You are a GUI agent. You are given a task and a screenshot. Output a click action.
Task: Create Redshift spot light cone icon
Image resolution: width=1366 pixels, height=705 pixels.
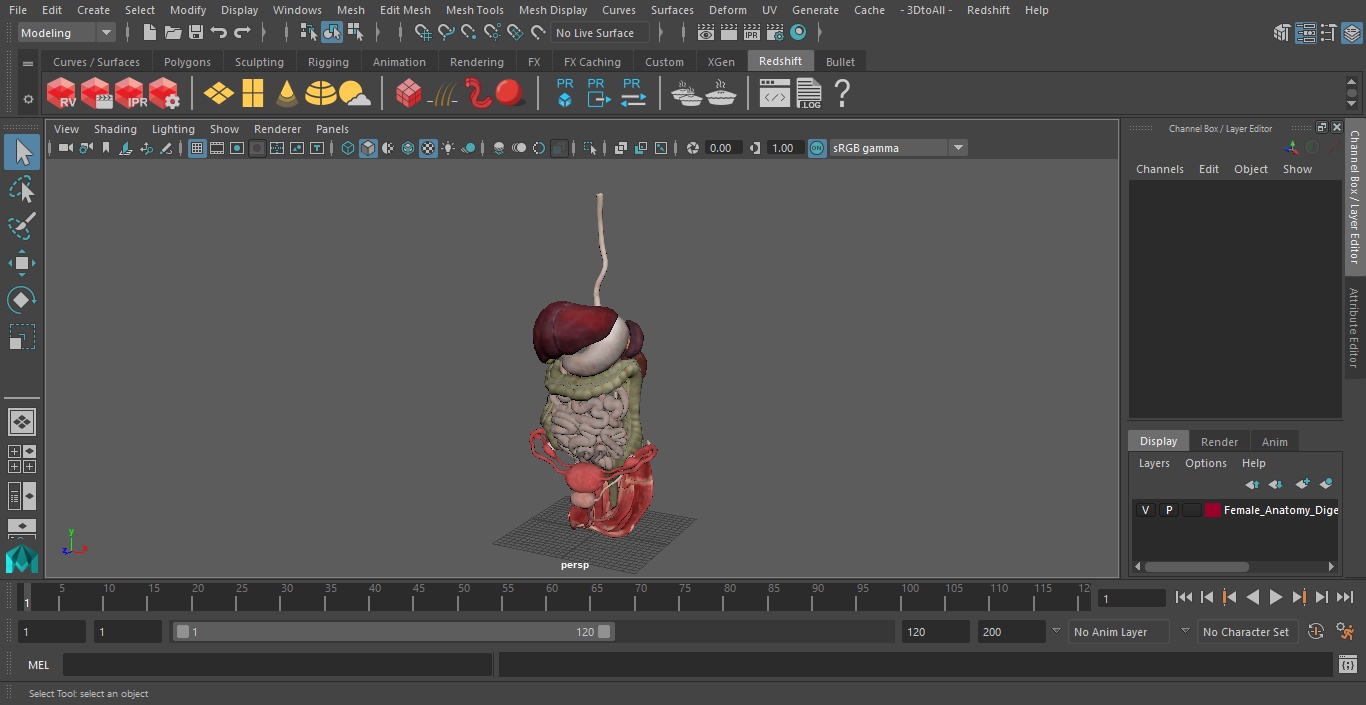click(287, 94)
